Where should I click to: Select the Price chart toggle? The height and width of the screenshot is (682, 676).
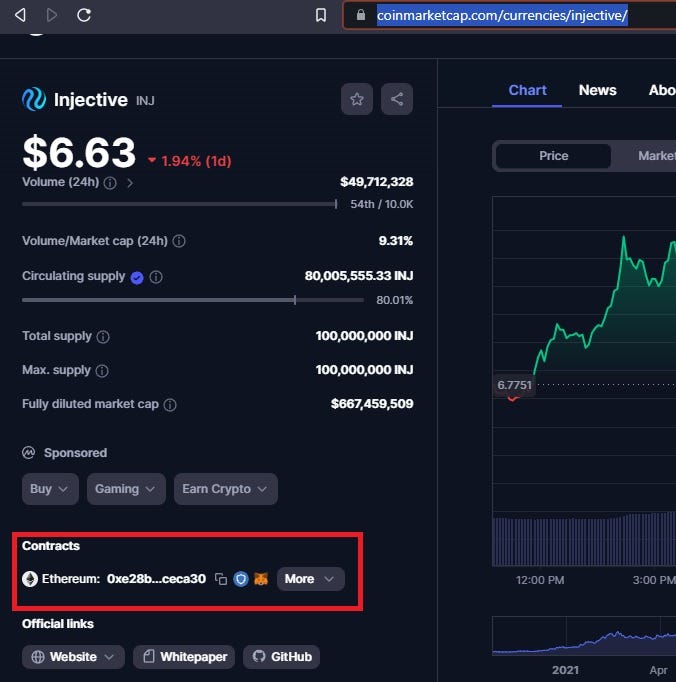[553, 156]
